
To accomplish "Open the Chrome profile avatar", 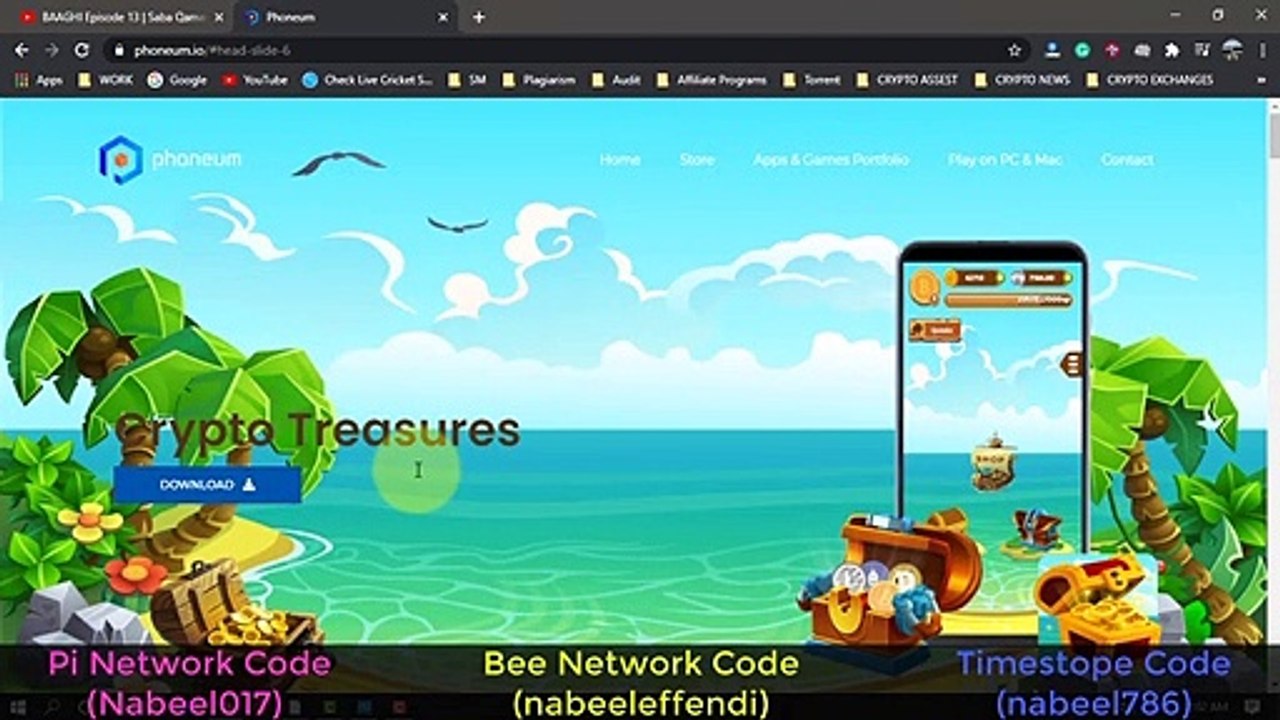I will pyautogui.click(x=1232, y=50).
